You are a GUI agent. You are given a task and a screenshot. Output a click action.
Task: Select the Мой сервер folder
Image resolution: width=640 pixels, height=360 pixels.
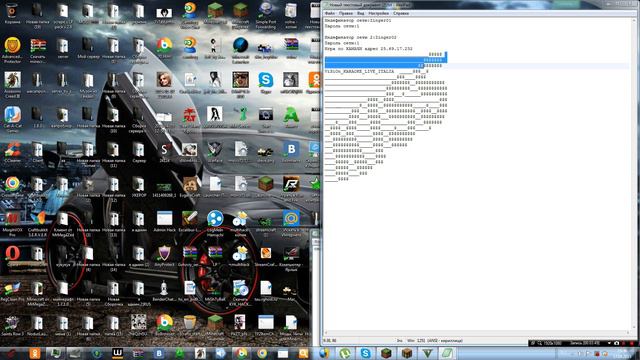point(88,49)
